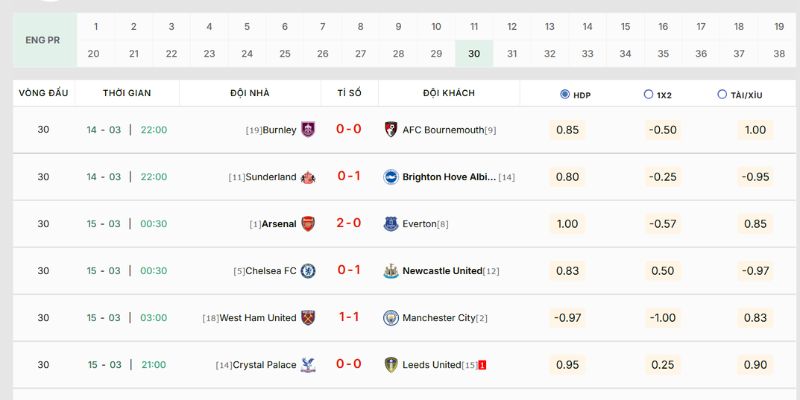
Task: Click the AFC Bournemouth crest icon
Action: click(x=391, y=129)
